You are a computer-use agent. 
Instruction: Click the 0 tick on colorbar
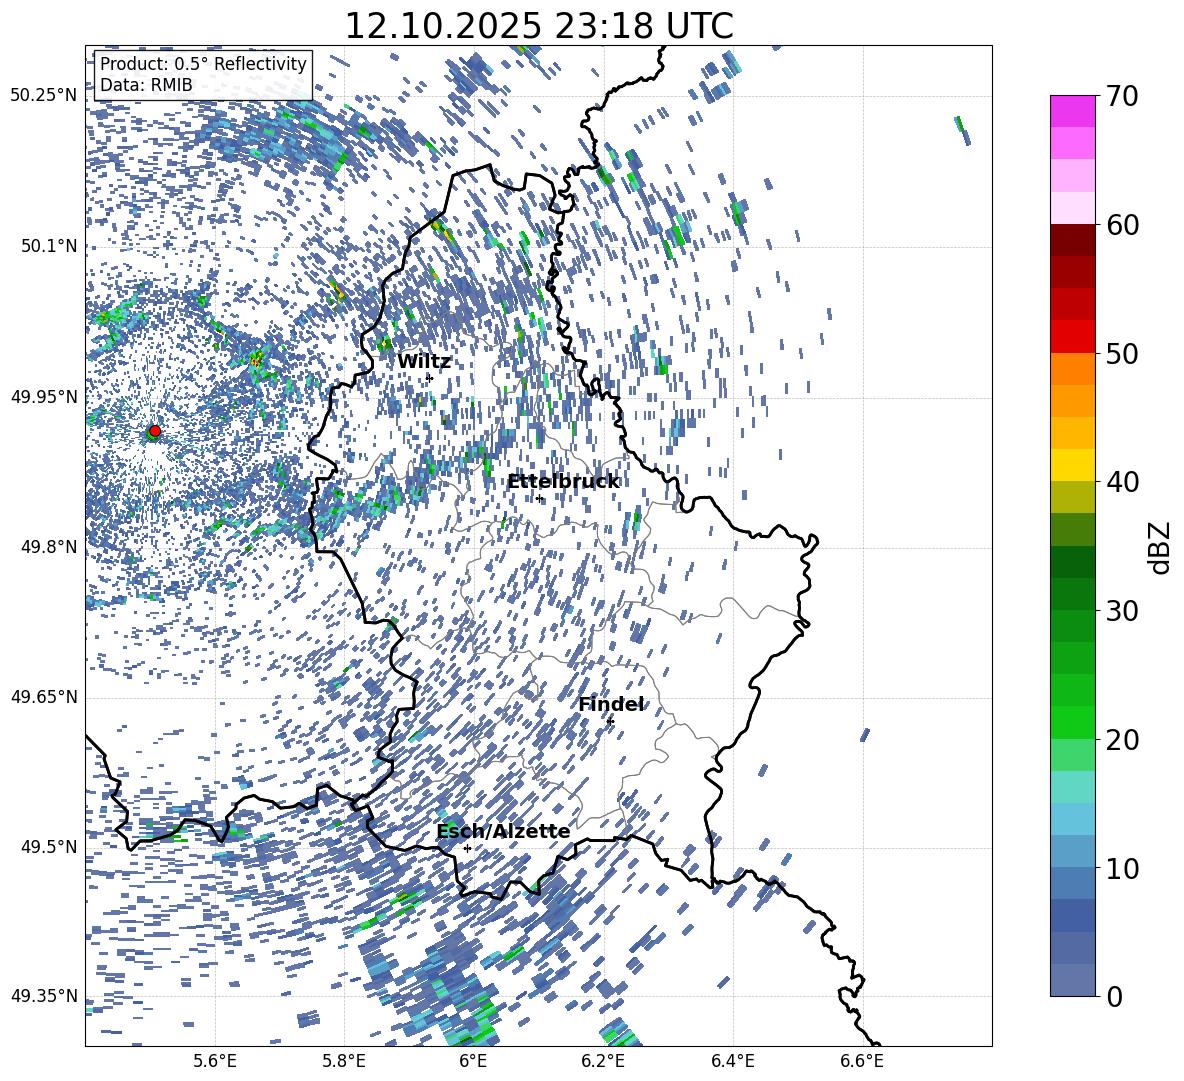(x=1114, y=996)
